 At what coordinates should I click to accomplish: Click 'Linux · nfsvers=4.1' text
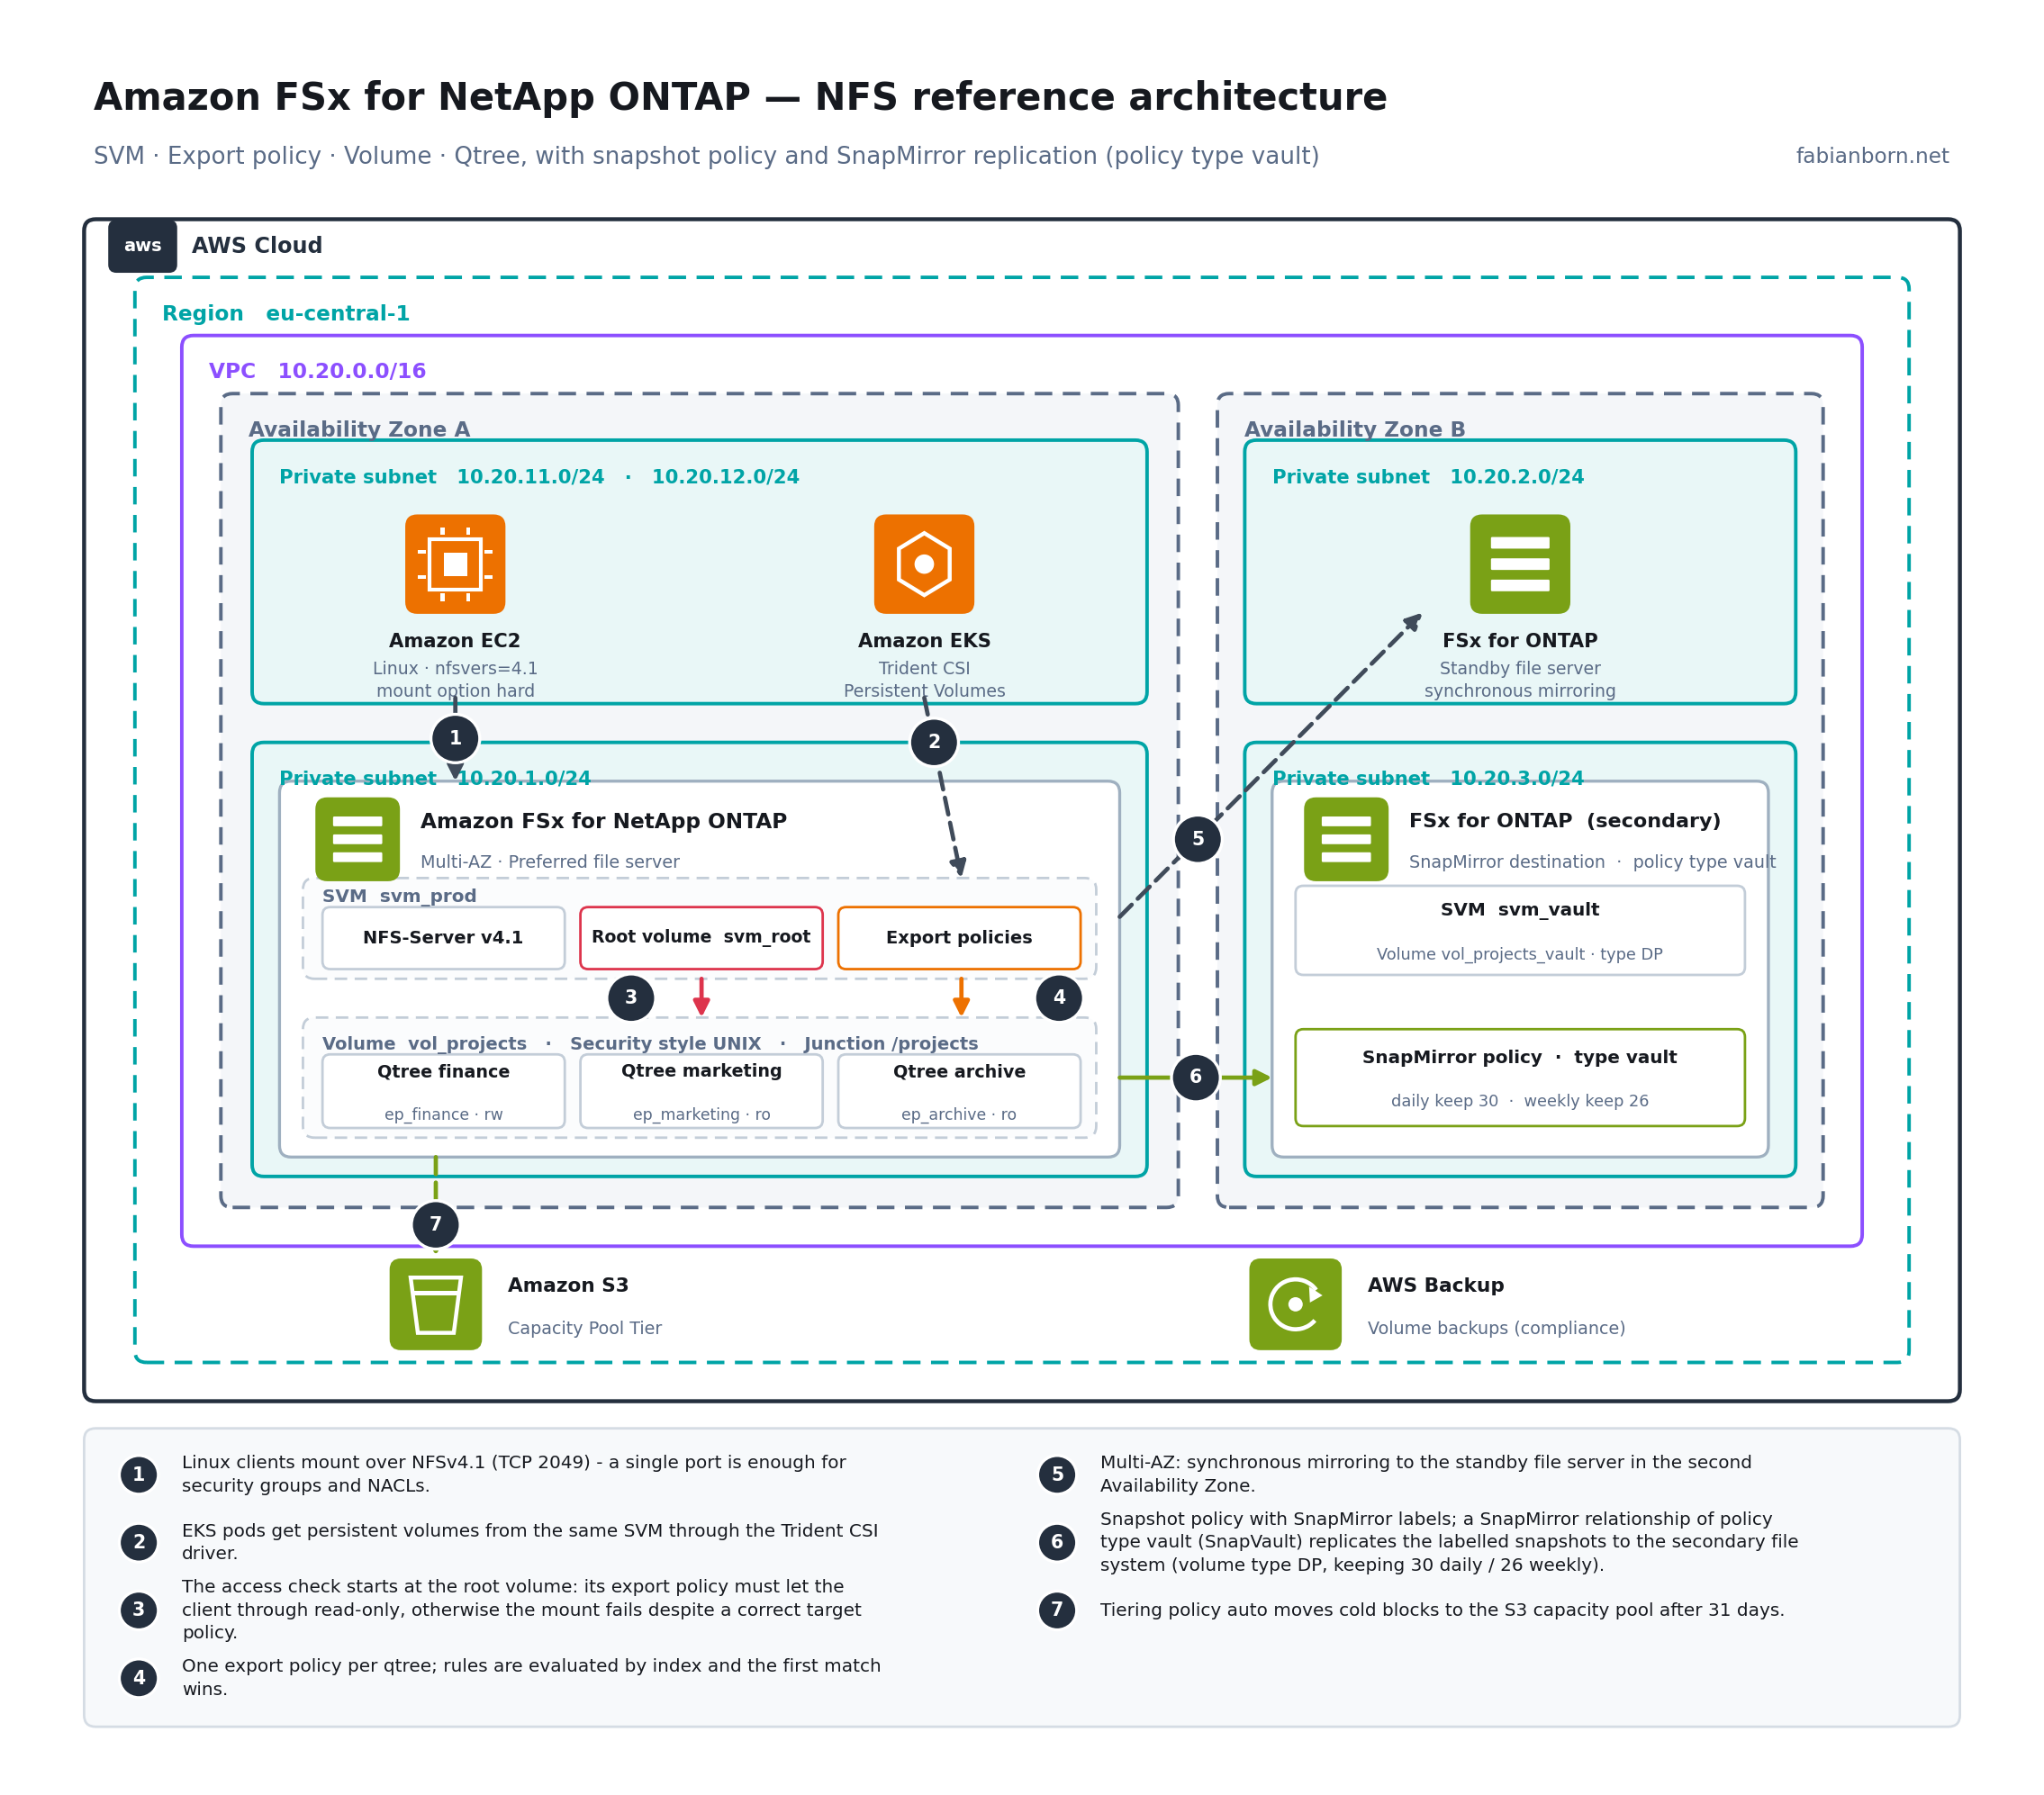(x=455, y=668)
